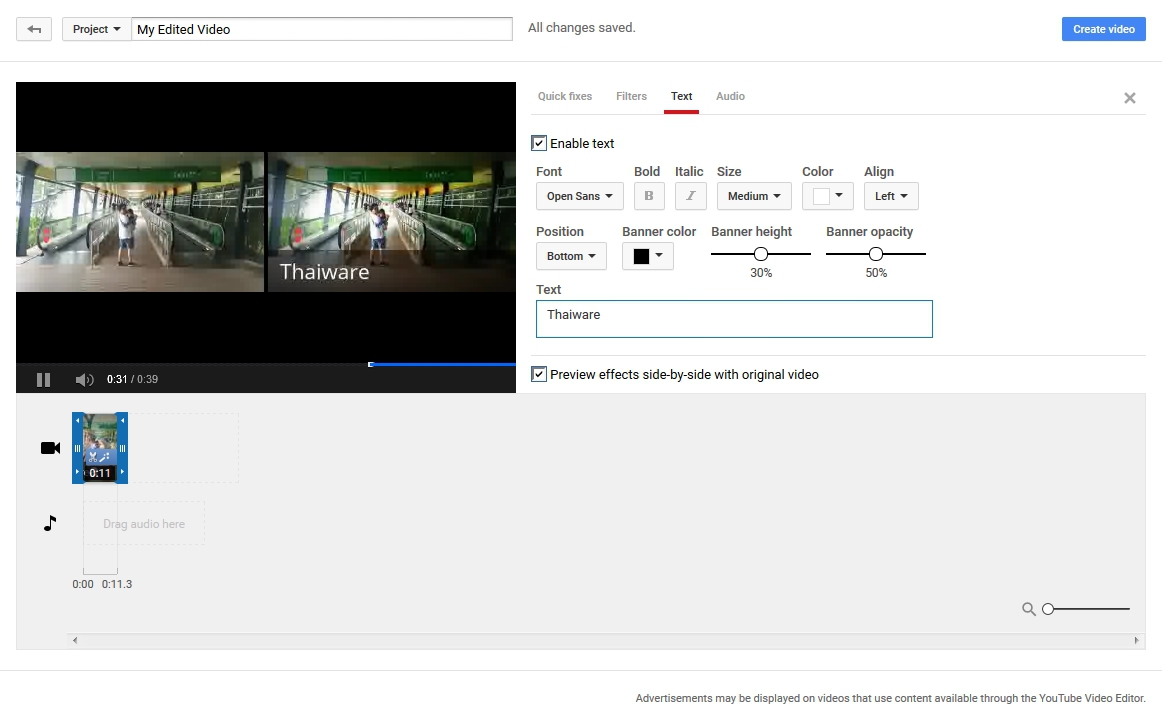Image resolution: width=1162 pixels, height=722 pixels.
Task: Switch to the Audio tab
Action: pyautogui.click(x=730, y=97)
